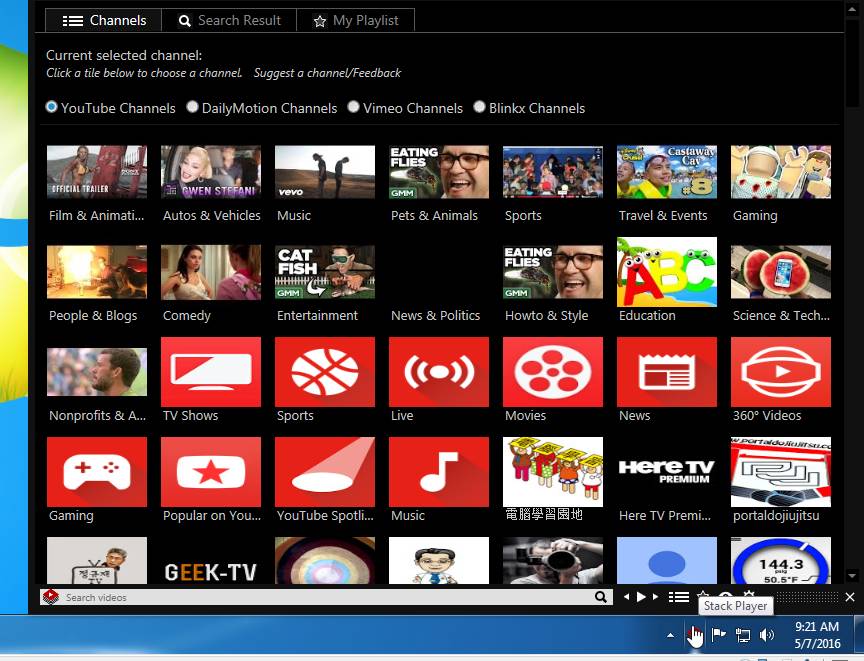This screenshot has height=661, width=864.
Task: Select the Blinkx Channels radio button
Action: click(480, 107)
